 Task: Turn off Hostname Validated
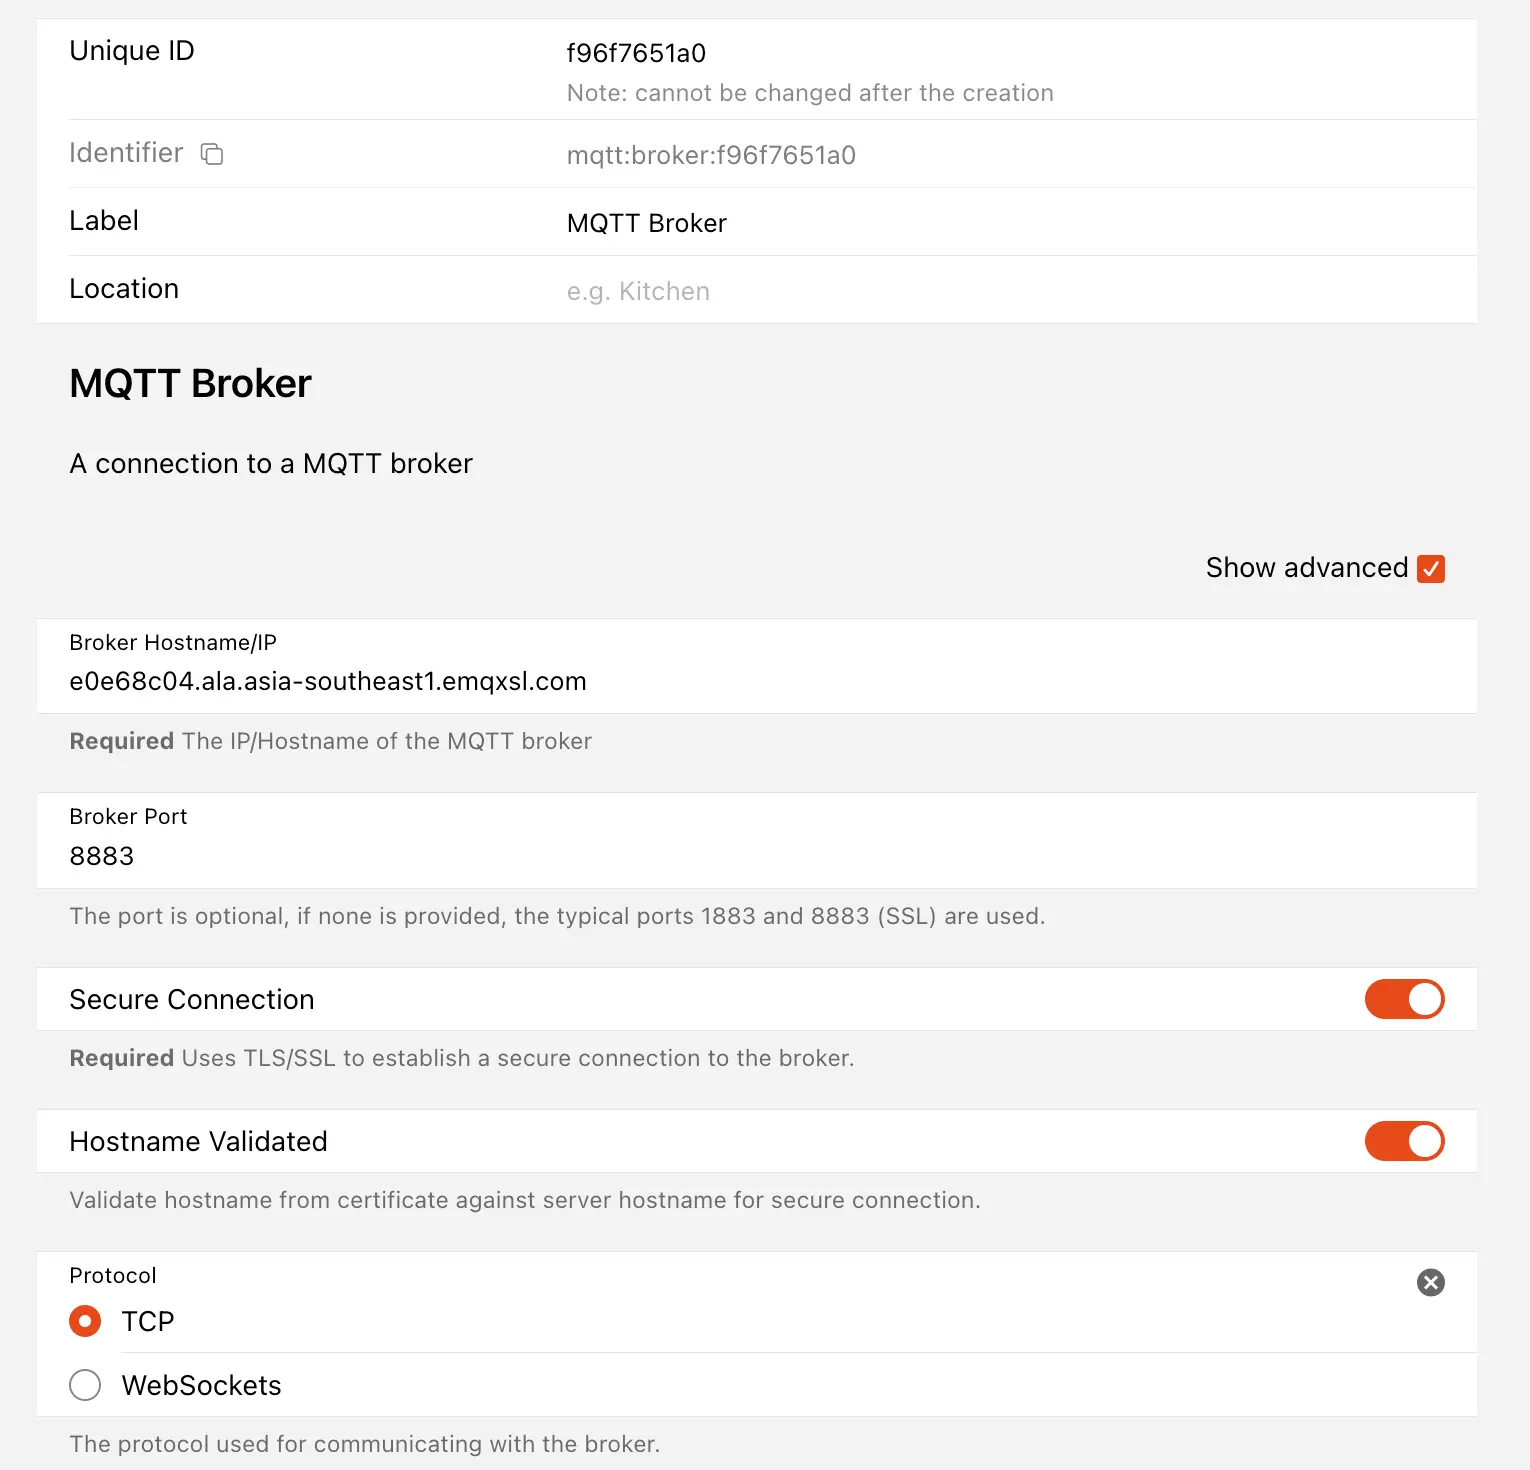point(1404,1141)
